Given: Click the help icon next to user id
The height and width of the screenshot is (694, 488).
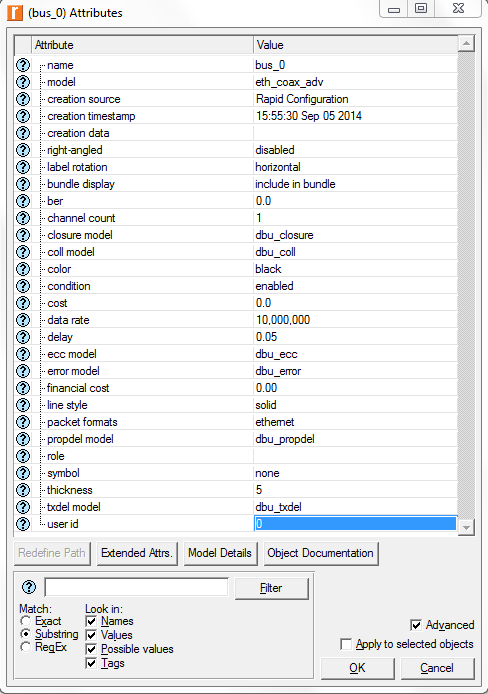Looking at the screenshot, I should coord(23,524).
